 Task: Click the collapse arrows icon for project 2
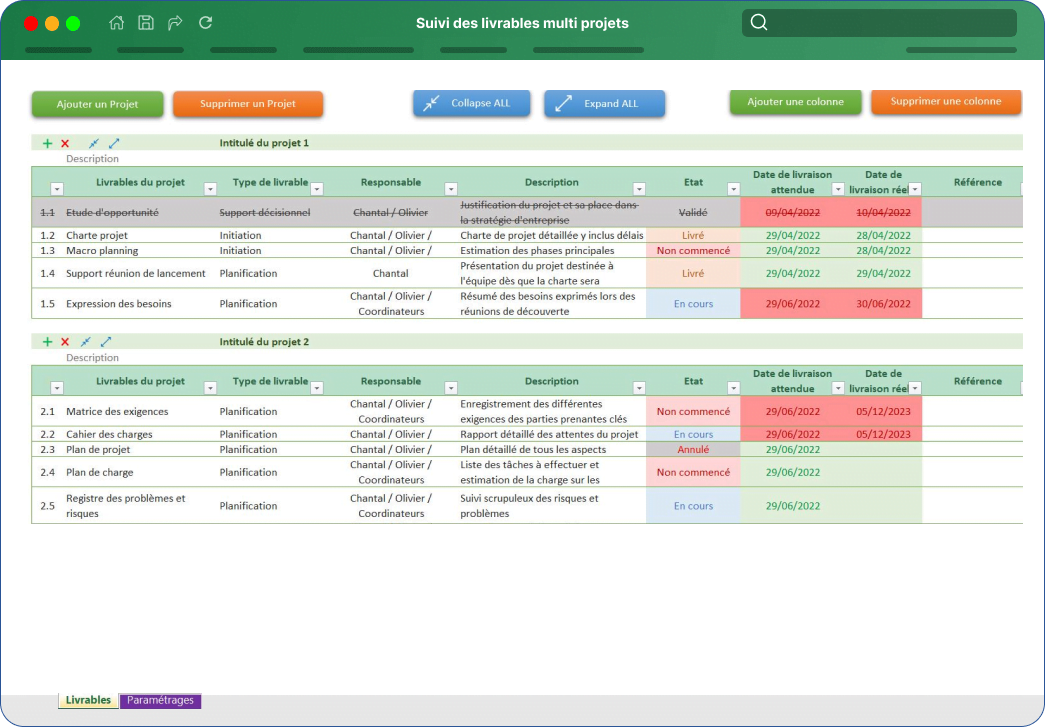pyautogui.click(x=85, y=342)
